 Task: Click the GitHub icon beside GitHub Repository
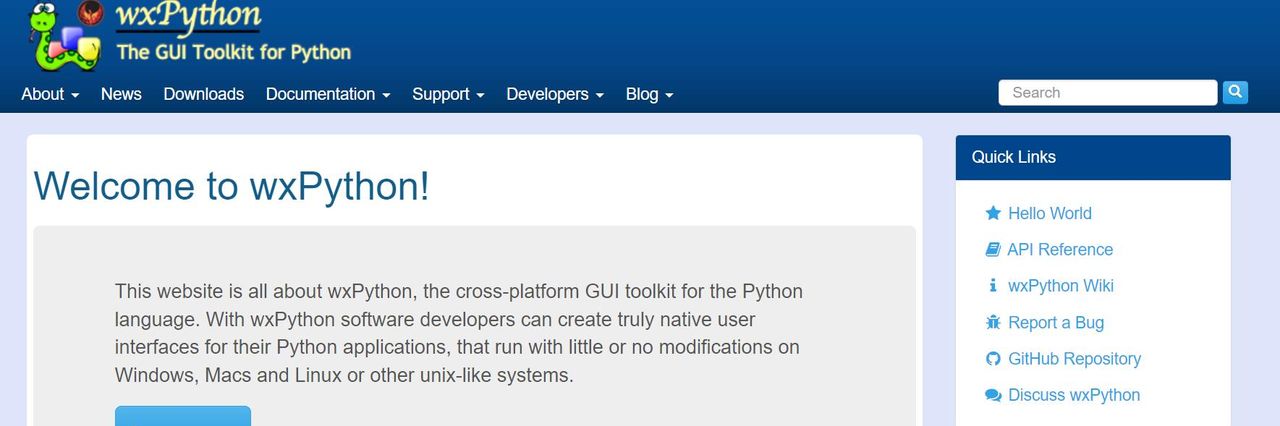pyautogui.click(x=993, y=358)
